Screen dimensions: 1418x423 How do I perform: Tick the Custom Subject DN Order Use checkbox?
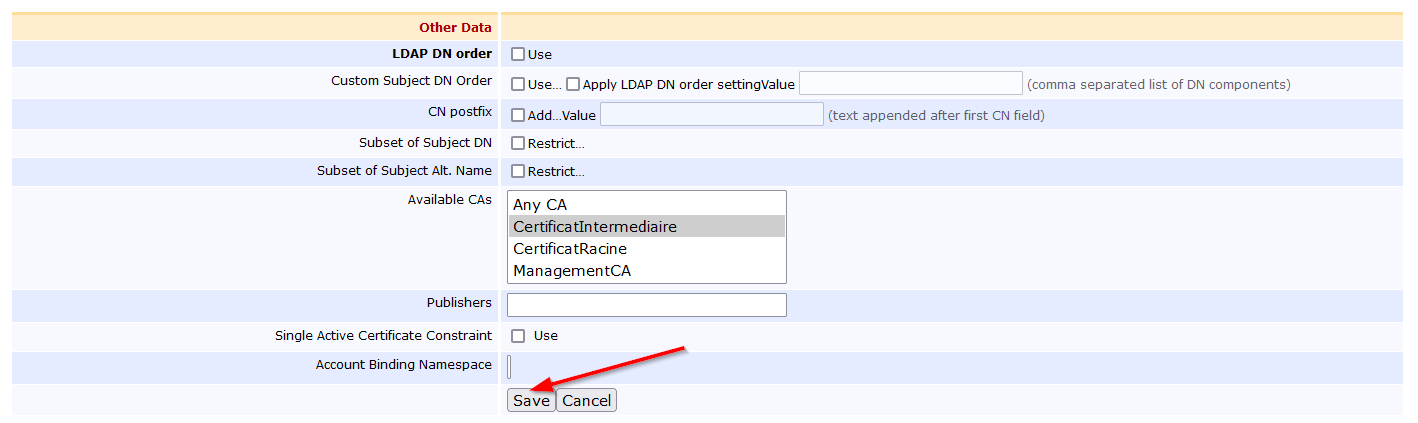pyautogui.click(x=518, y=85)
